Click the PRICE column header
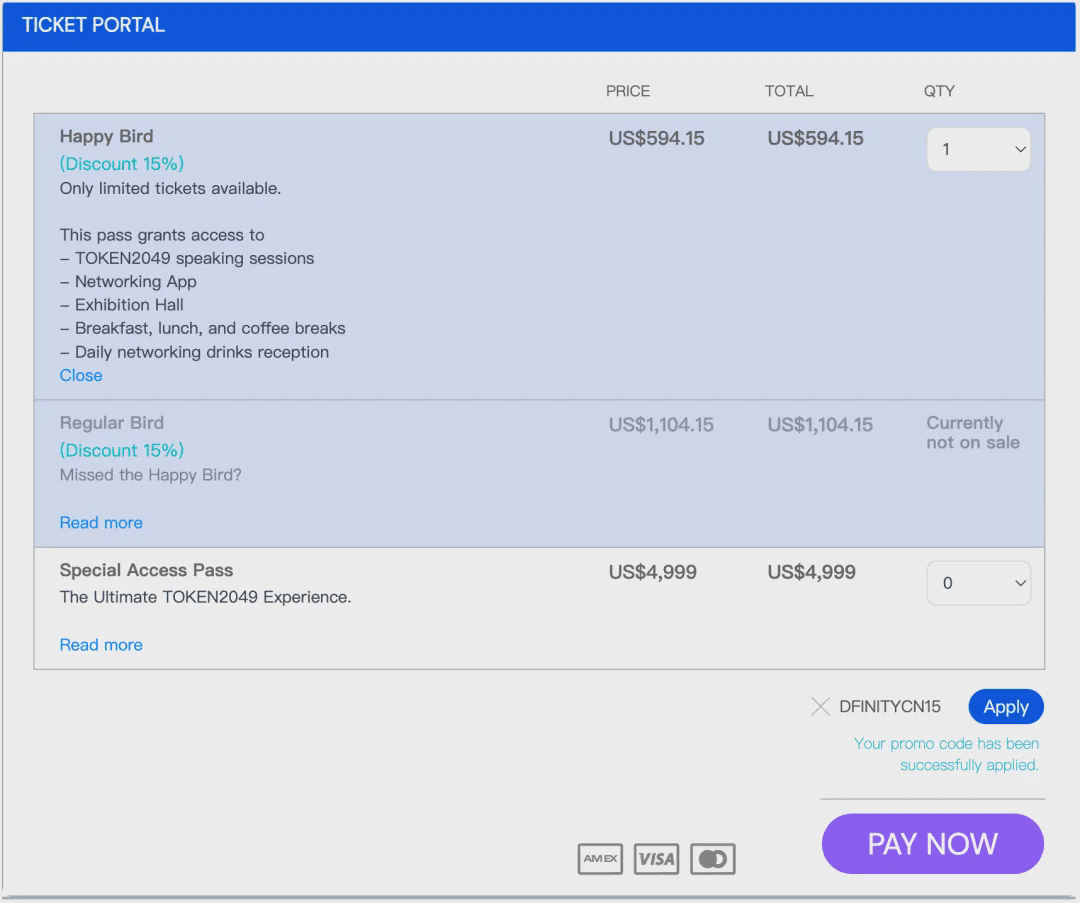Screen dimensions: 1080x903 point(627,91)
